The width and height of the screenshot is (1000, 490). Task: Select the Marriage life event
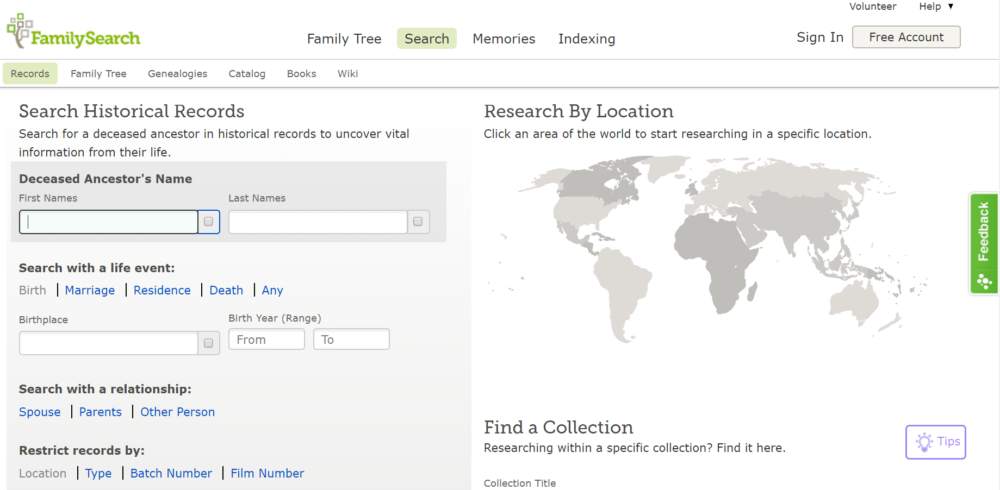point(90,290)
